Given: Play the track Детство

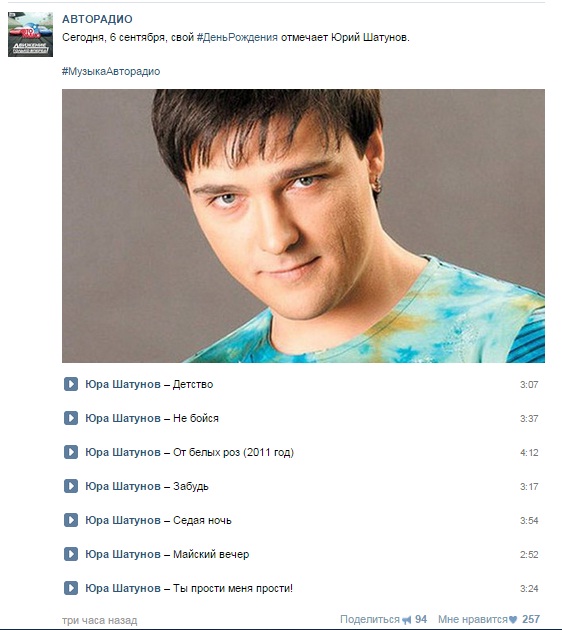Looking at the screenshot, I should (71, 384).
